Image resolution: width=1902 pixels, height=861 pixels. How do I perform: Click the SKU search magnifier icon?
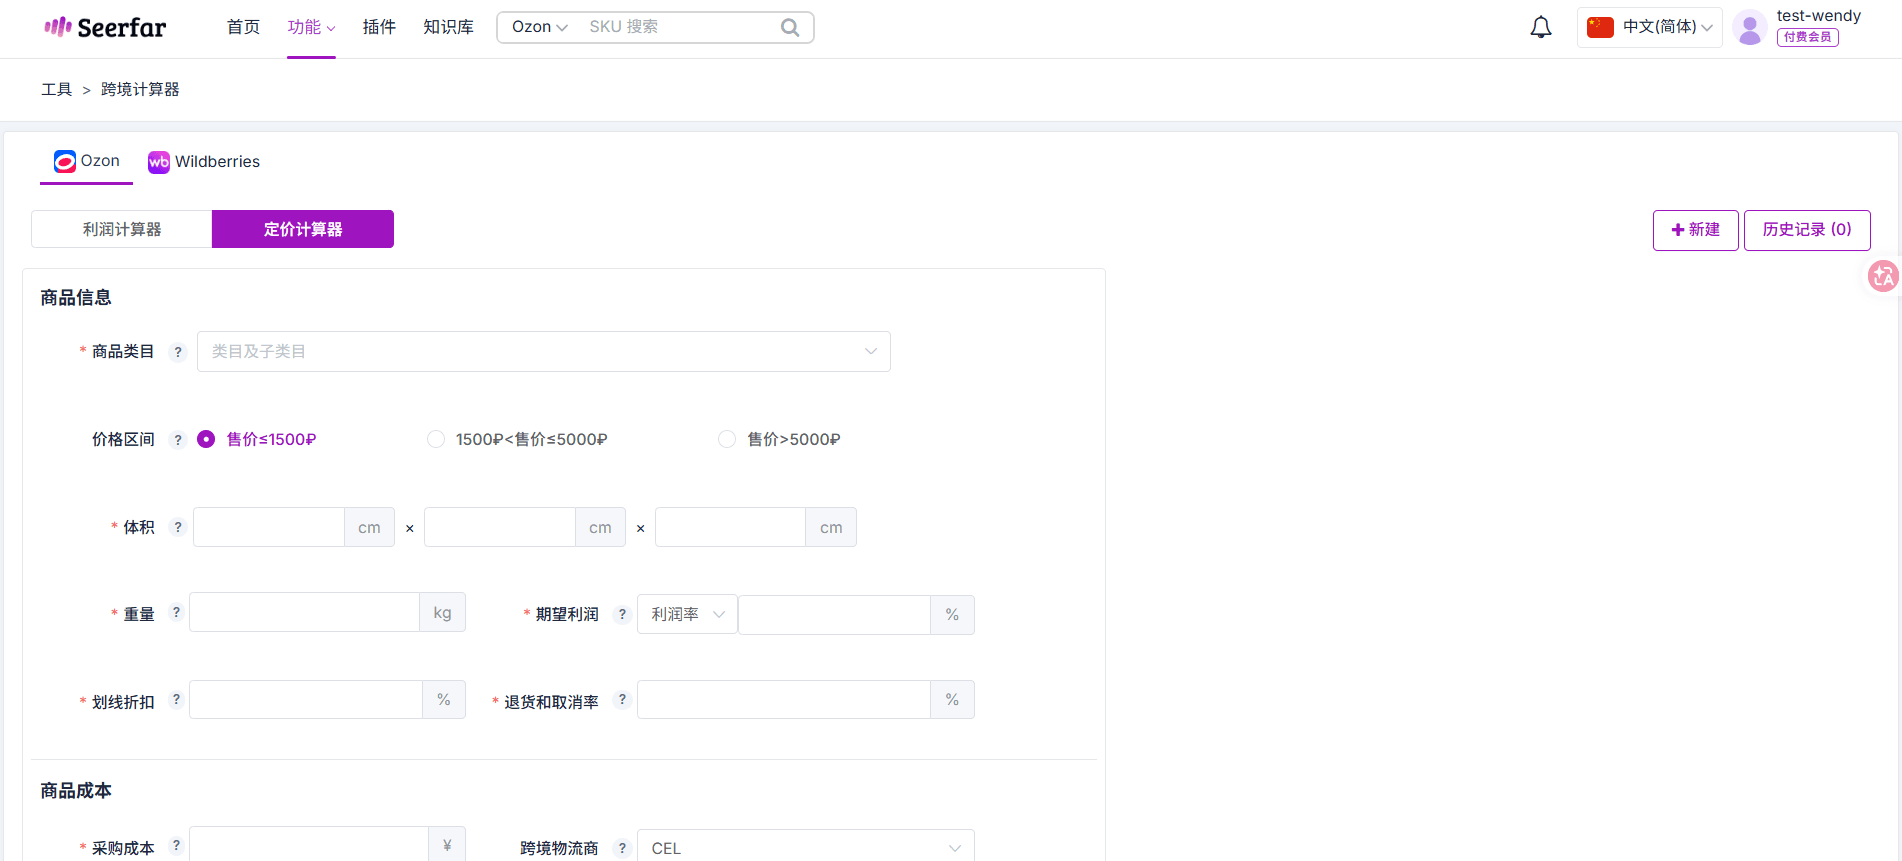[x=790, y=27]
